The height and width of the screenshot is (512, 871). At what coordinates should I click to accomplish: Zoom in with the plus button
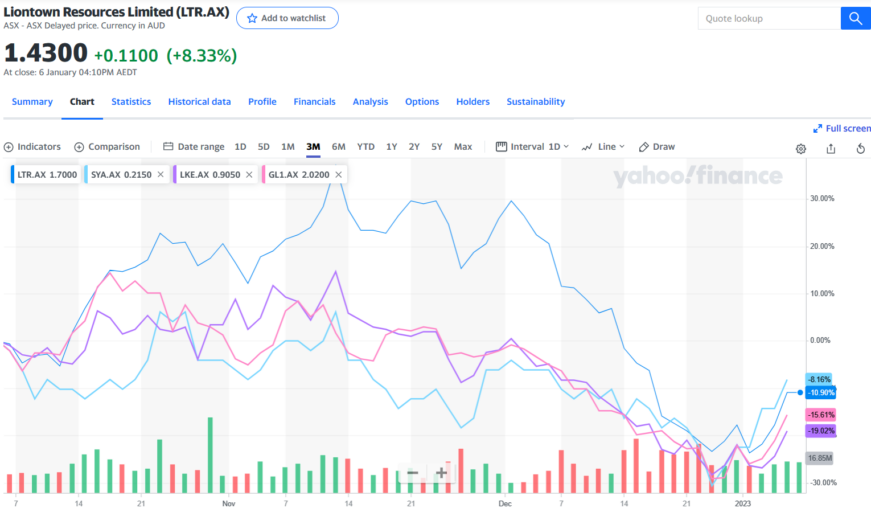coord(442,473)
